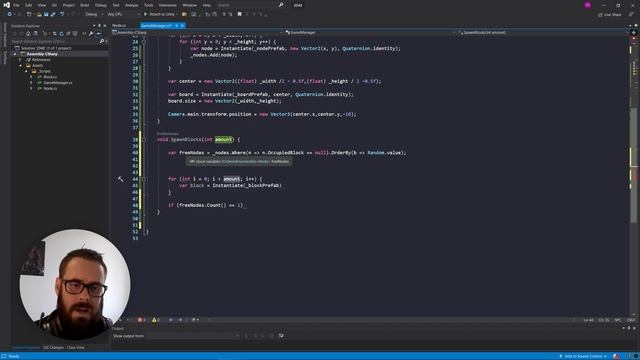Select GameManager.cs in Solution Explorer

(58, 82)
